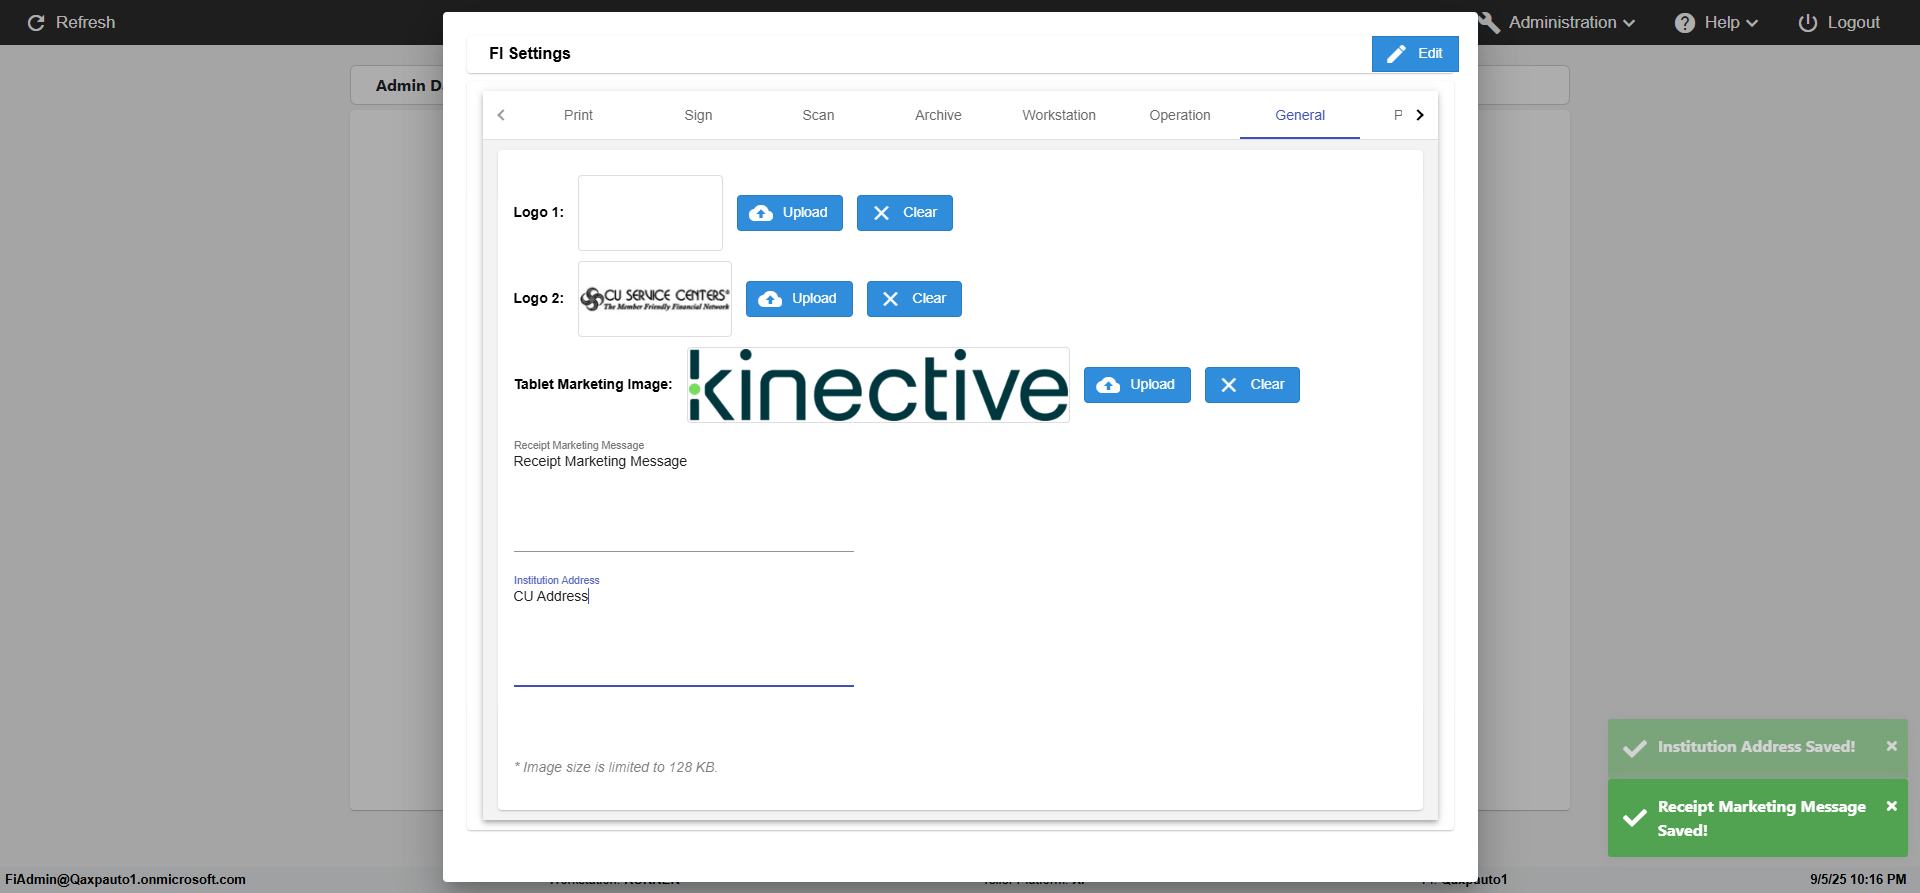Open the Archive tab
The height and width of the screenshot is (893, 1920).
(x=938, y=115)
